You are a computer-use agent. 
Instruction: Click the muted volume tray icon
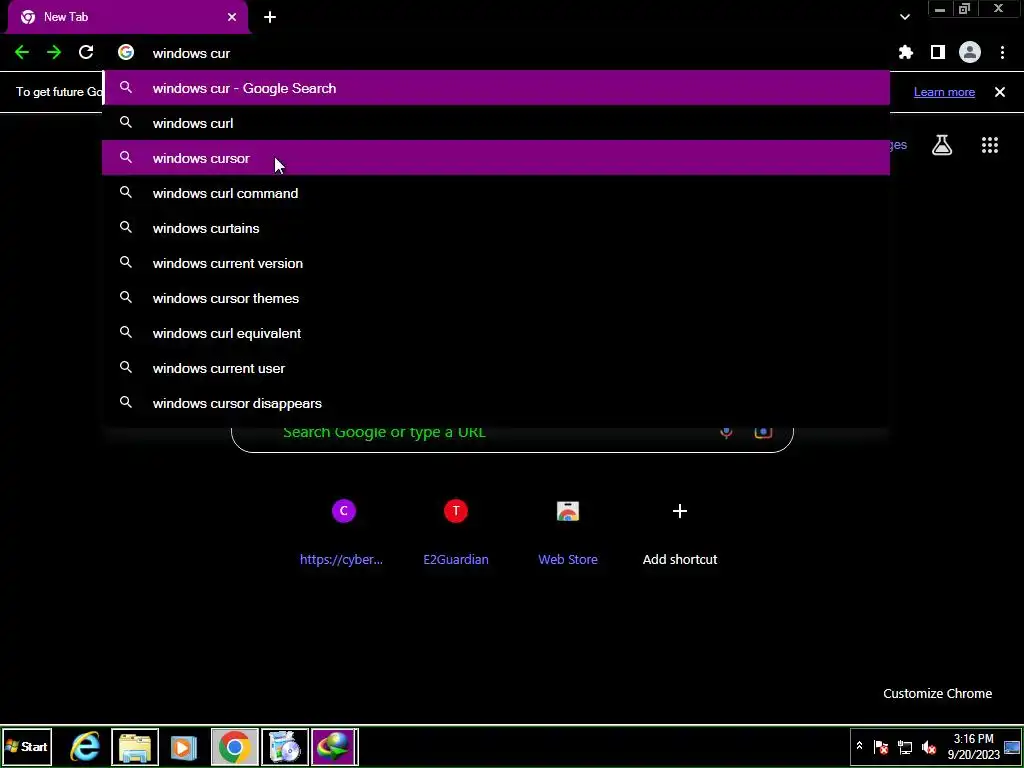coord(929,747)
